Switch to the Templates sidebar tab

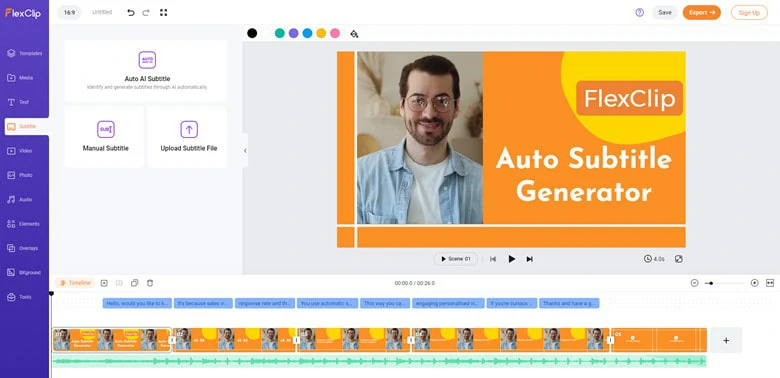(24, 53)
